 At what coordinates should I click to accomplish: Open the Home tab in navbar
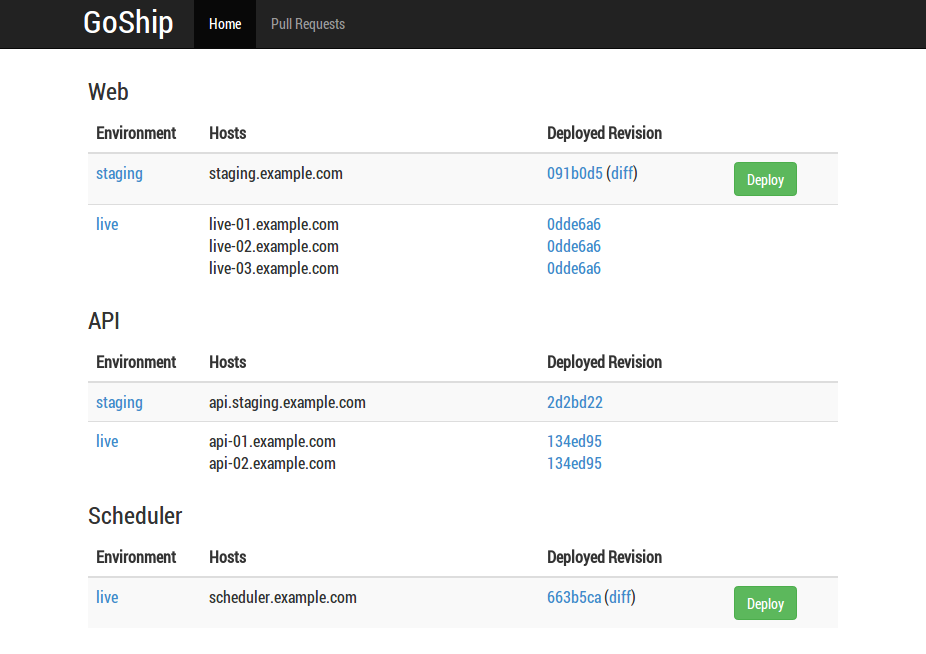[225, 24]
